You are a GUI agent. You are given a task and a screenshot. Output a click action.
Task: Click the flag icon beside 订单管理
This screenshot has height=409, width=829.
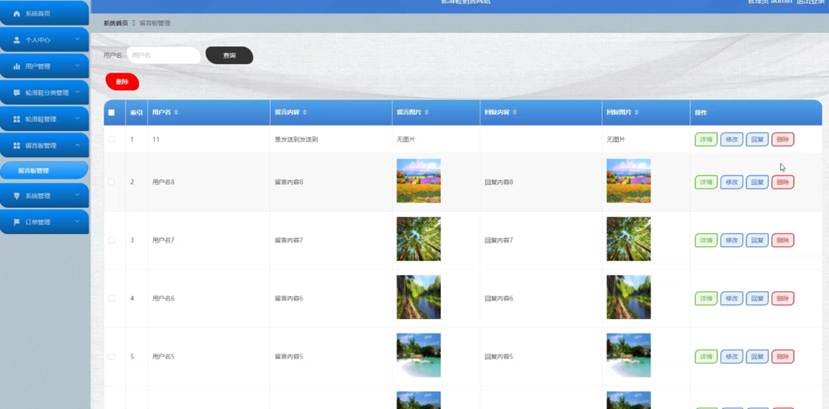(x=16, y=222)
